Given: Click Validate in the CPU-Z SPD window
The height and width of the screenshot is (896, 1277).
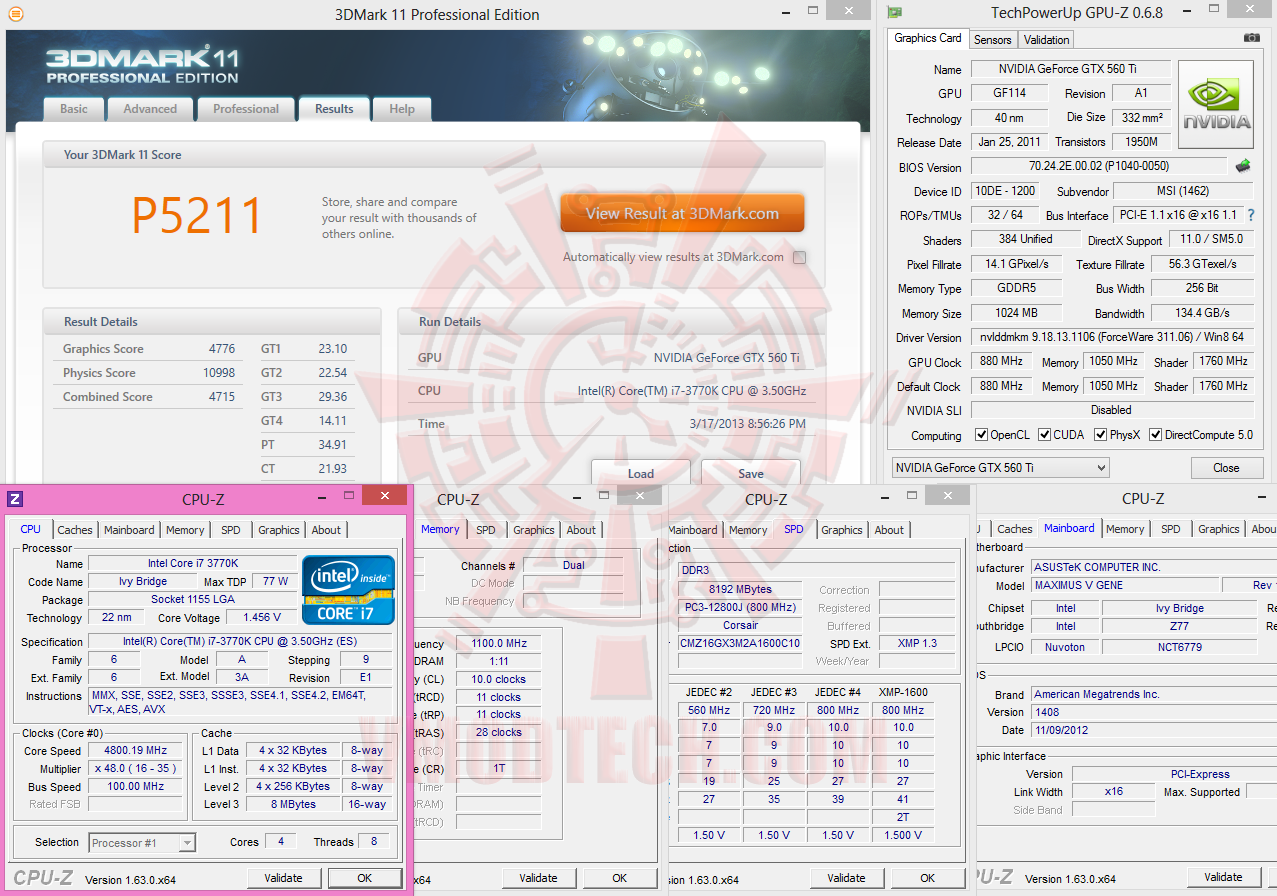Looking at the screenshot, I should pos(846,878).
